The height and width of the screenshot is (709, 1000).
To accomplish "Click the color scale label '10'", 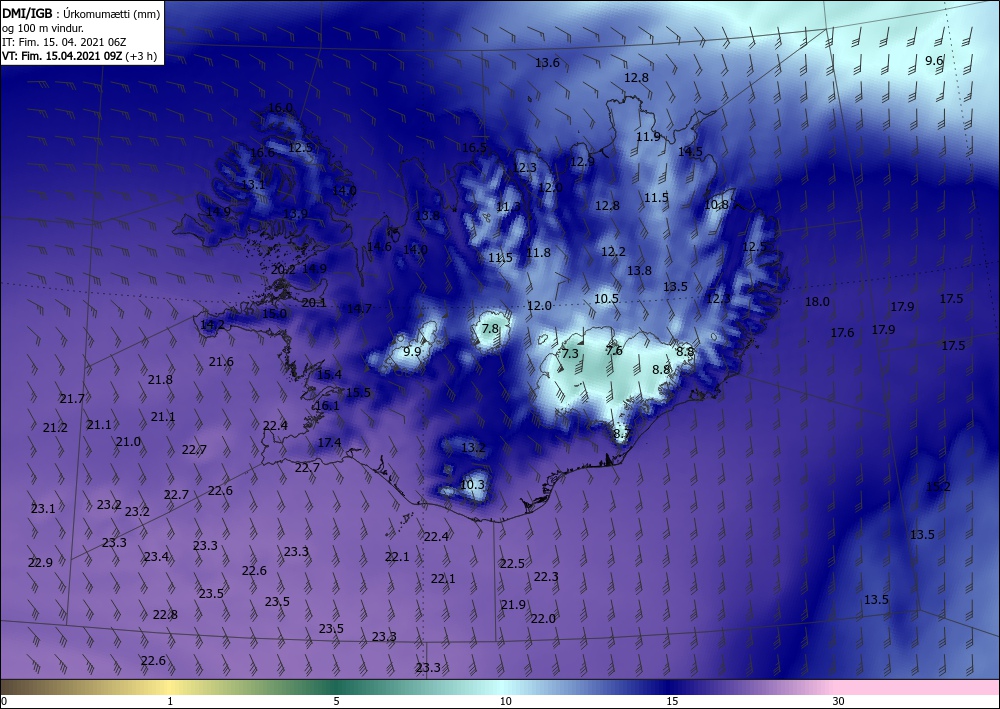I will click(x=505, y=701).
